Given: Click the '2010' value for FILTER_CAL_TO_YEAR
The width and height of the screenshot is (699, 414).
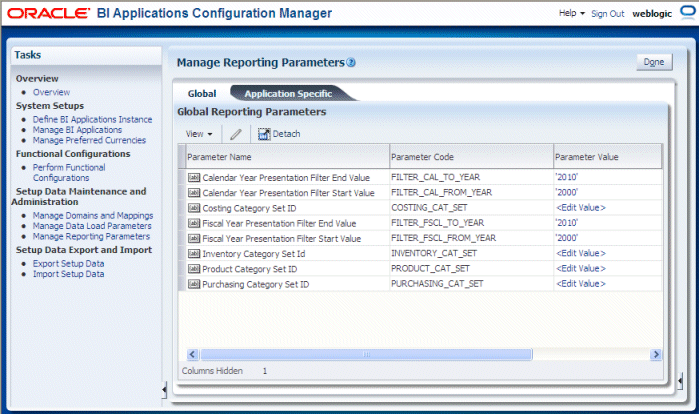Looking at the screenshot, I should (567, 177).
